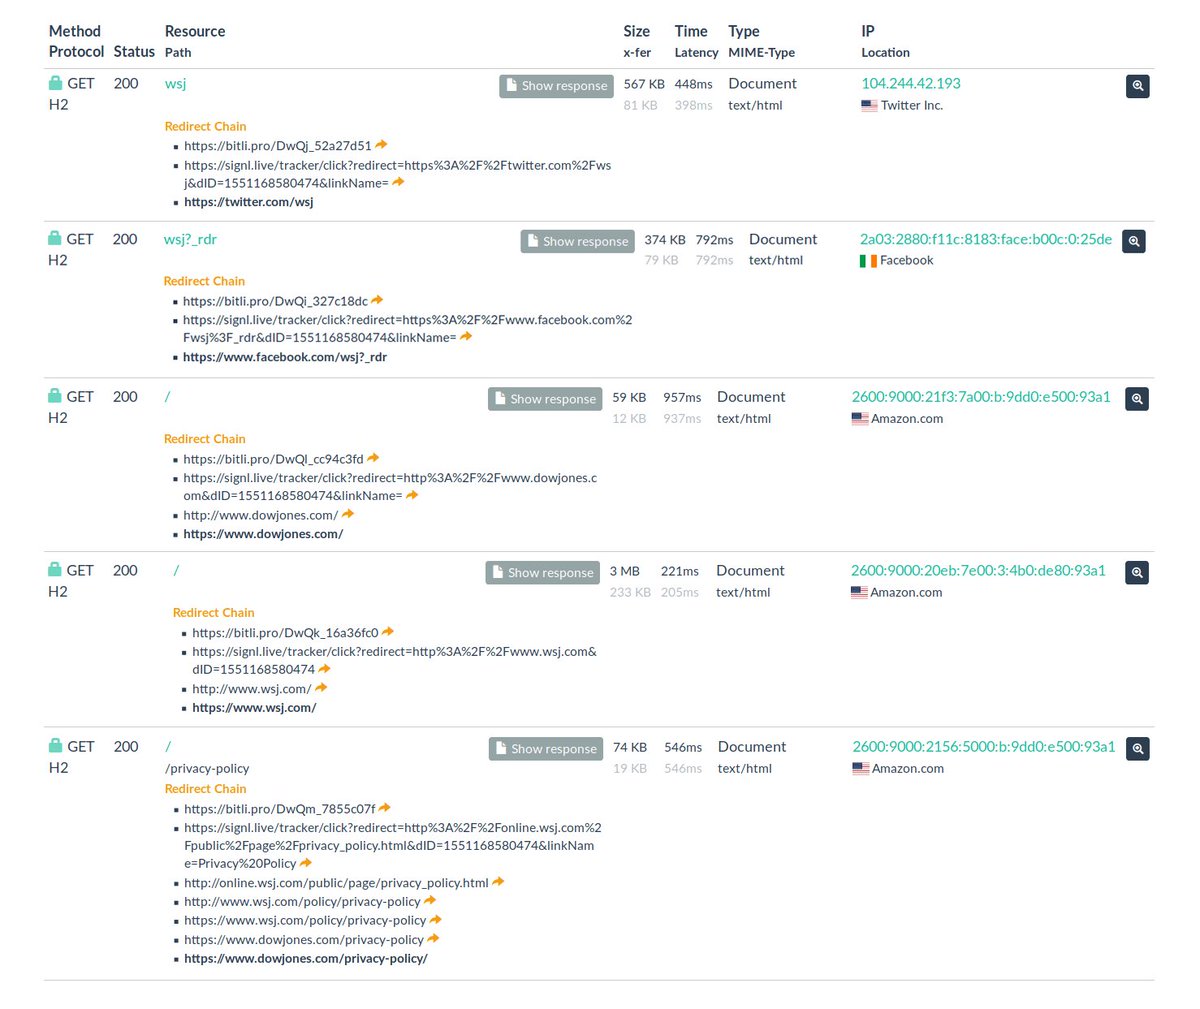The width and height of the screenshot is (1200, 1009).
Task: Click the arrow after https://www.dowjones.com/privacy-policy
Action: click(x=433, y=939)
